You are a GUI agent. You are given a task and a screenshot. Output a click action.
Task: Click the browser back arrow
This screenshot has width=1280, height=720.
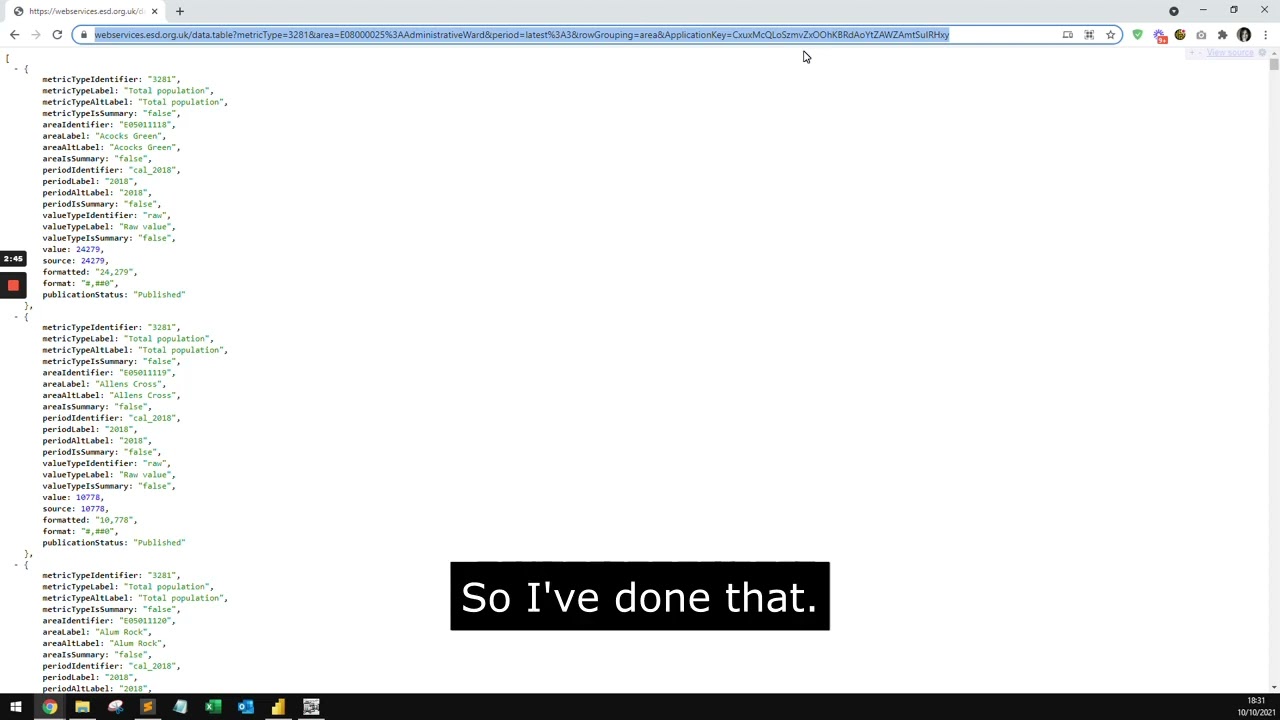pyautogui.click(x=14, y=35)
